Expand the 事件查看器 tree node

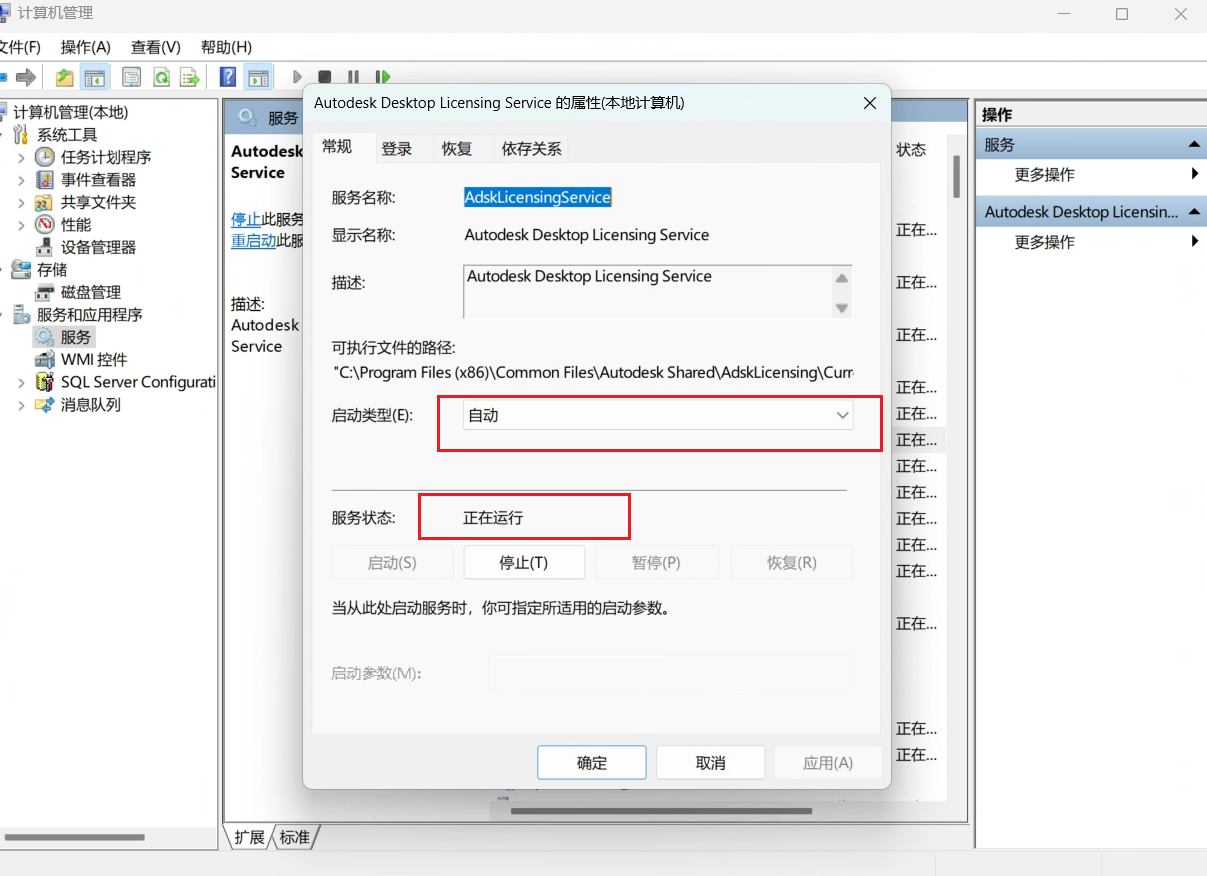(x=22, y=180)
